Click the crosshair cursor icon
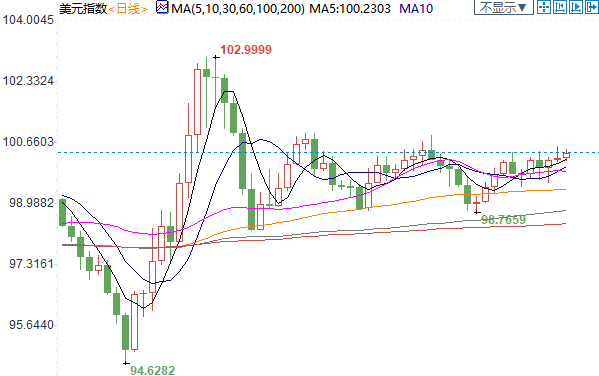Image resolution: width=599 pixels, height=376 pixels. click(x=543, y=7)
